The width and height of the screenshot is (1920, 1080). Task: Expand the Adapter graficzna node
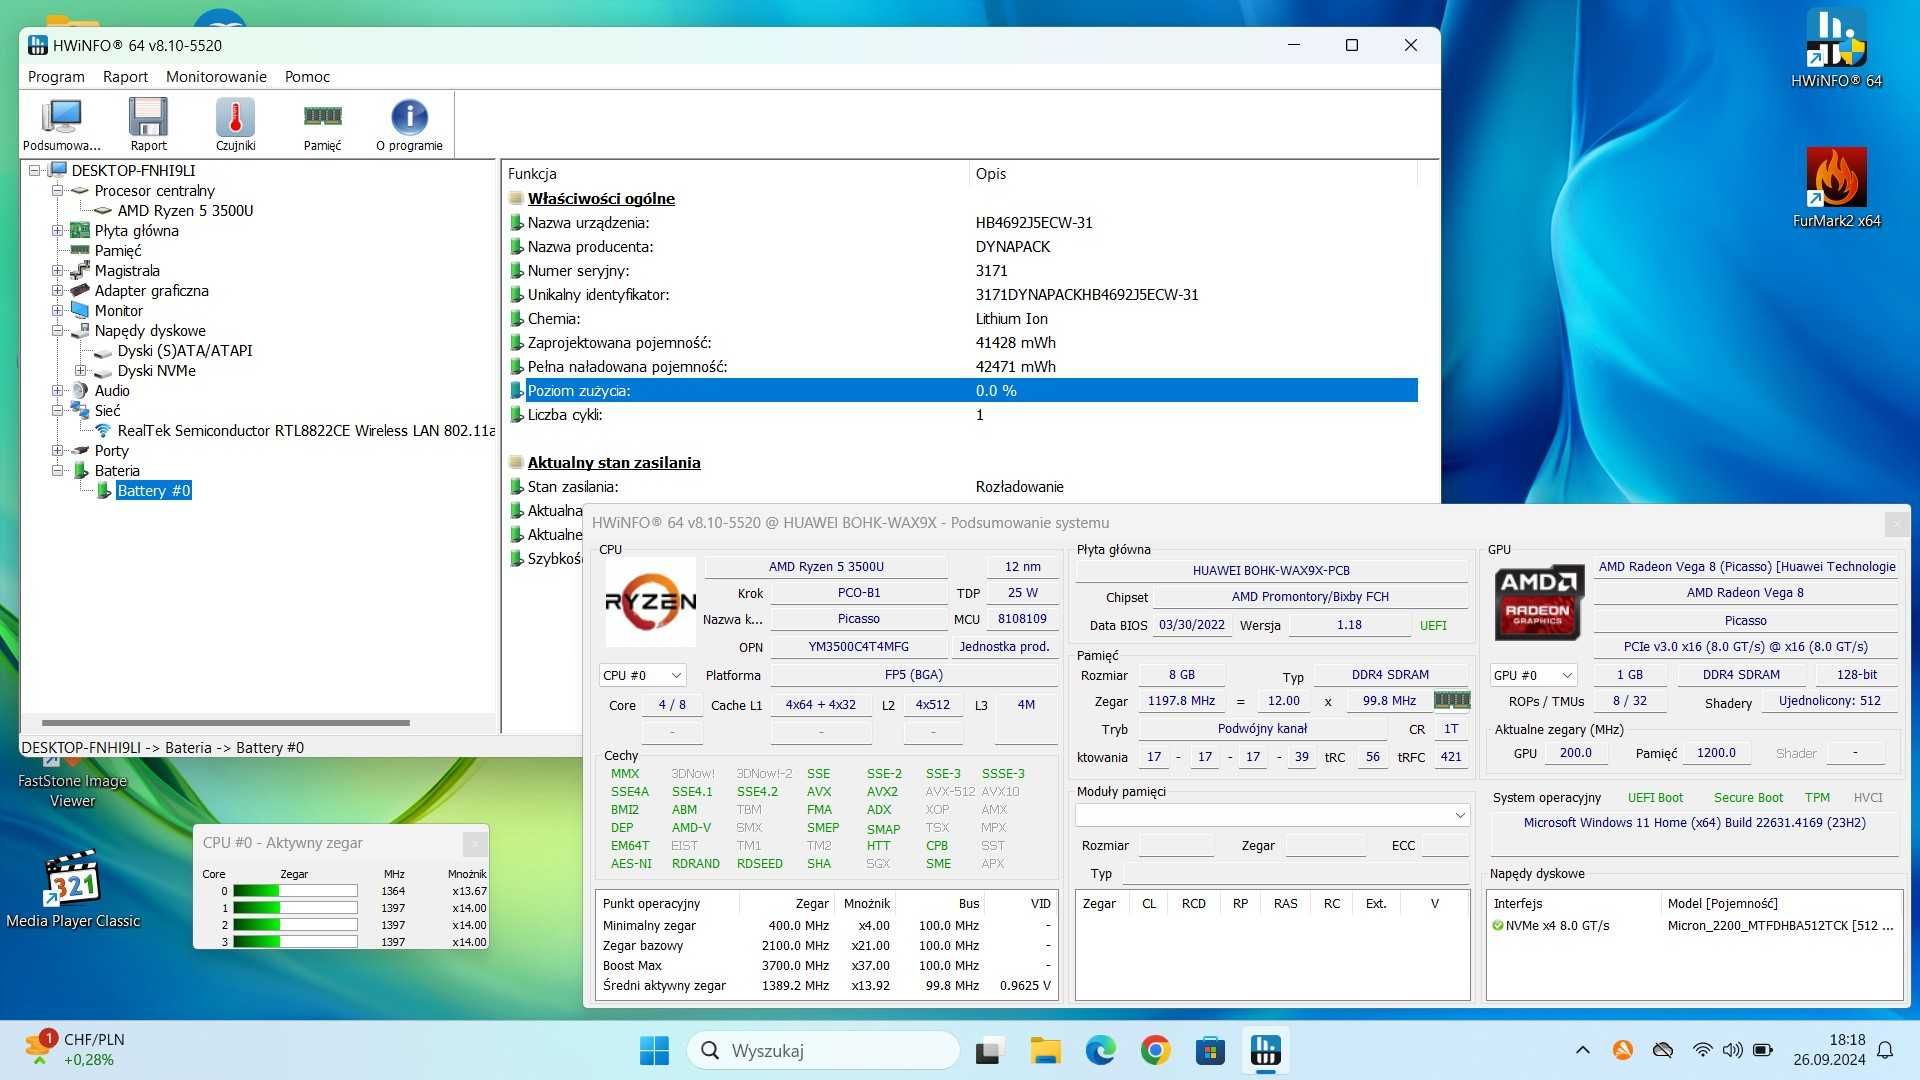[58, 291]
